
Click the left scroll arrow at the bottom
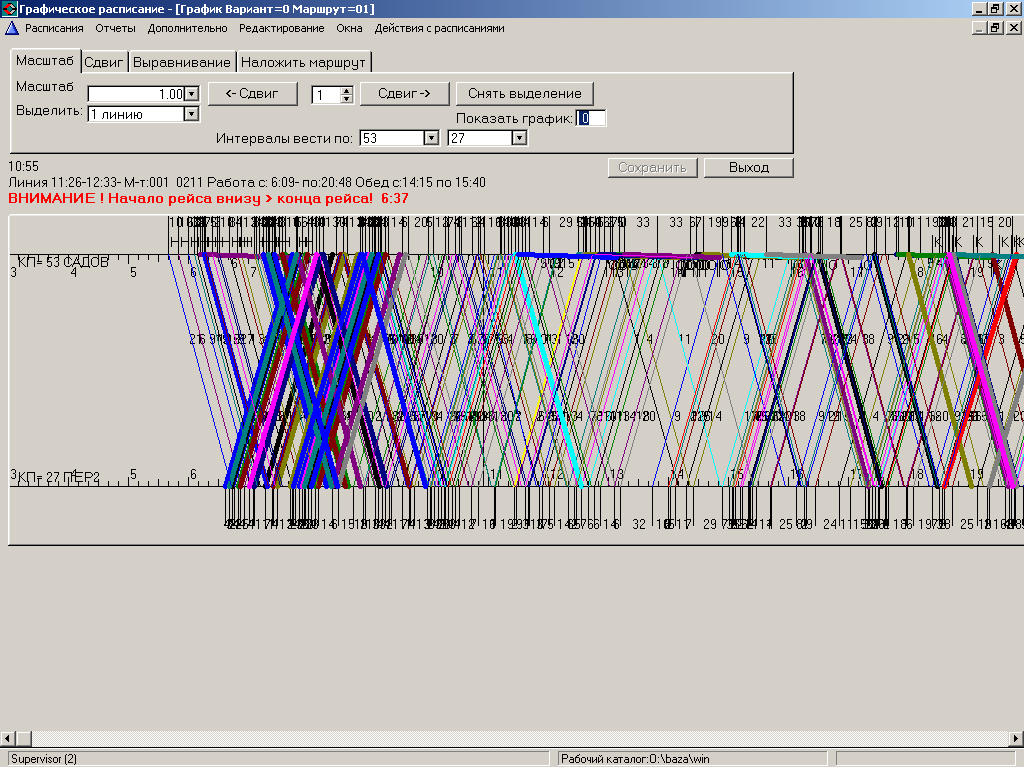(x=8, y=739)
